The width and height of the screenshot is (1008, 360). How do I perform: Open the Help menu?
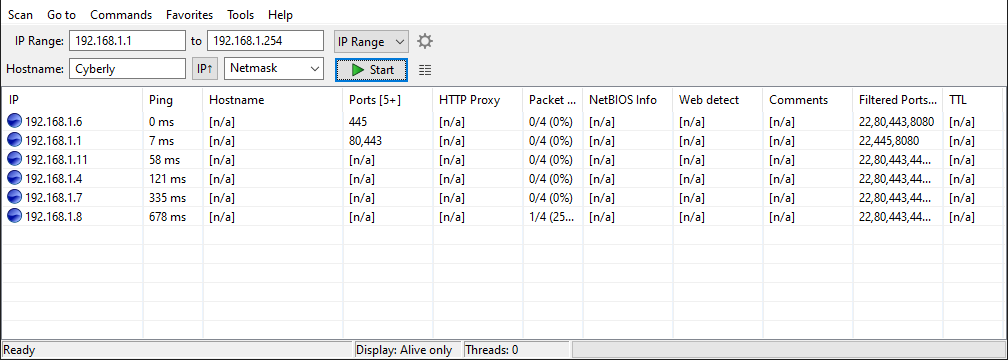pyautogui.click(x=280, y=15)
